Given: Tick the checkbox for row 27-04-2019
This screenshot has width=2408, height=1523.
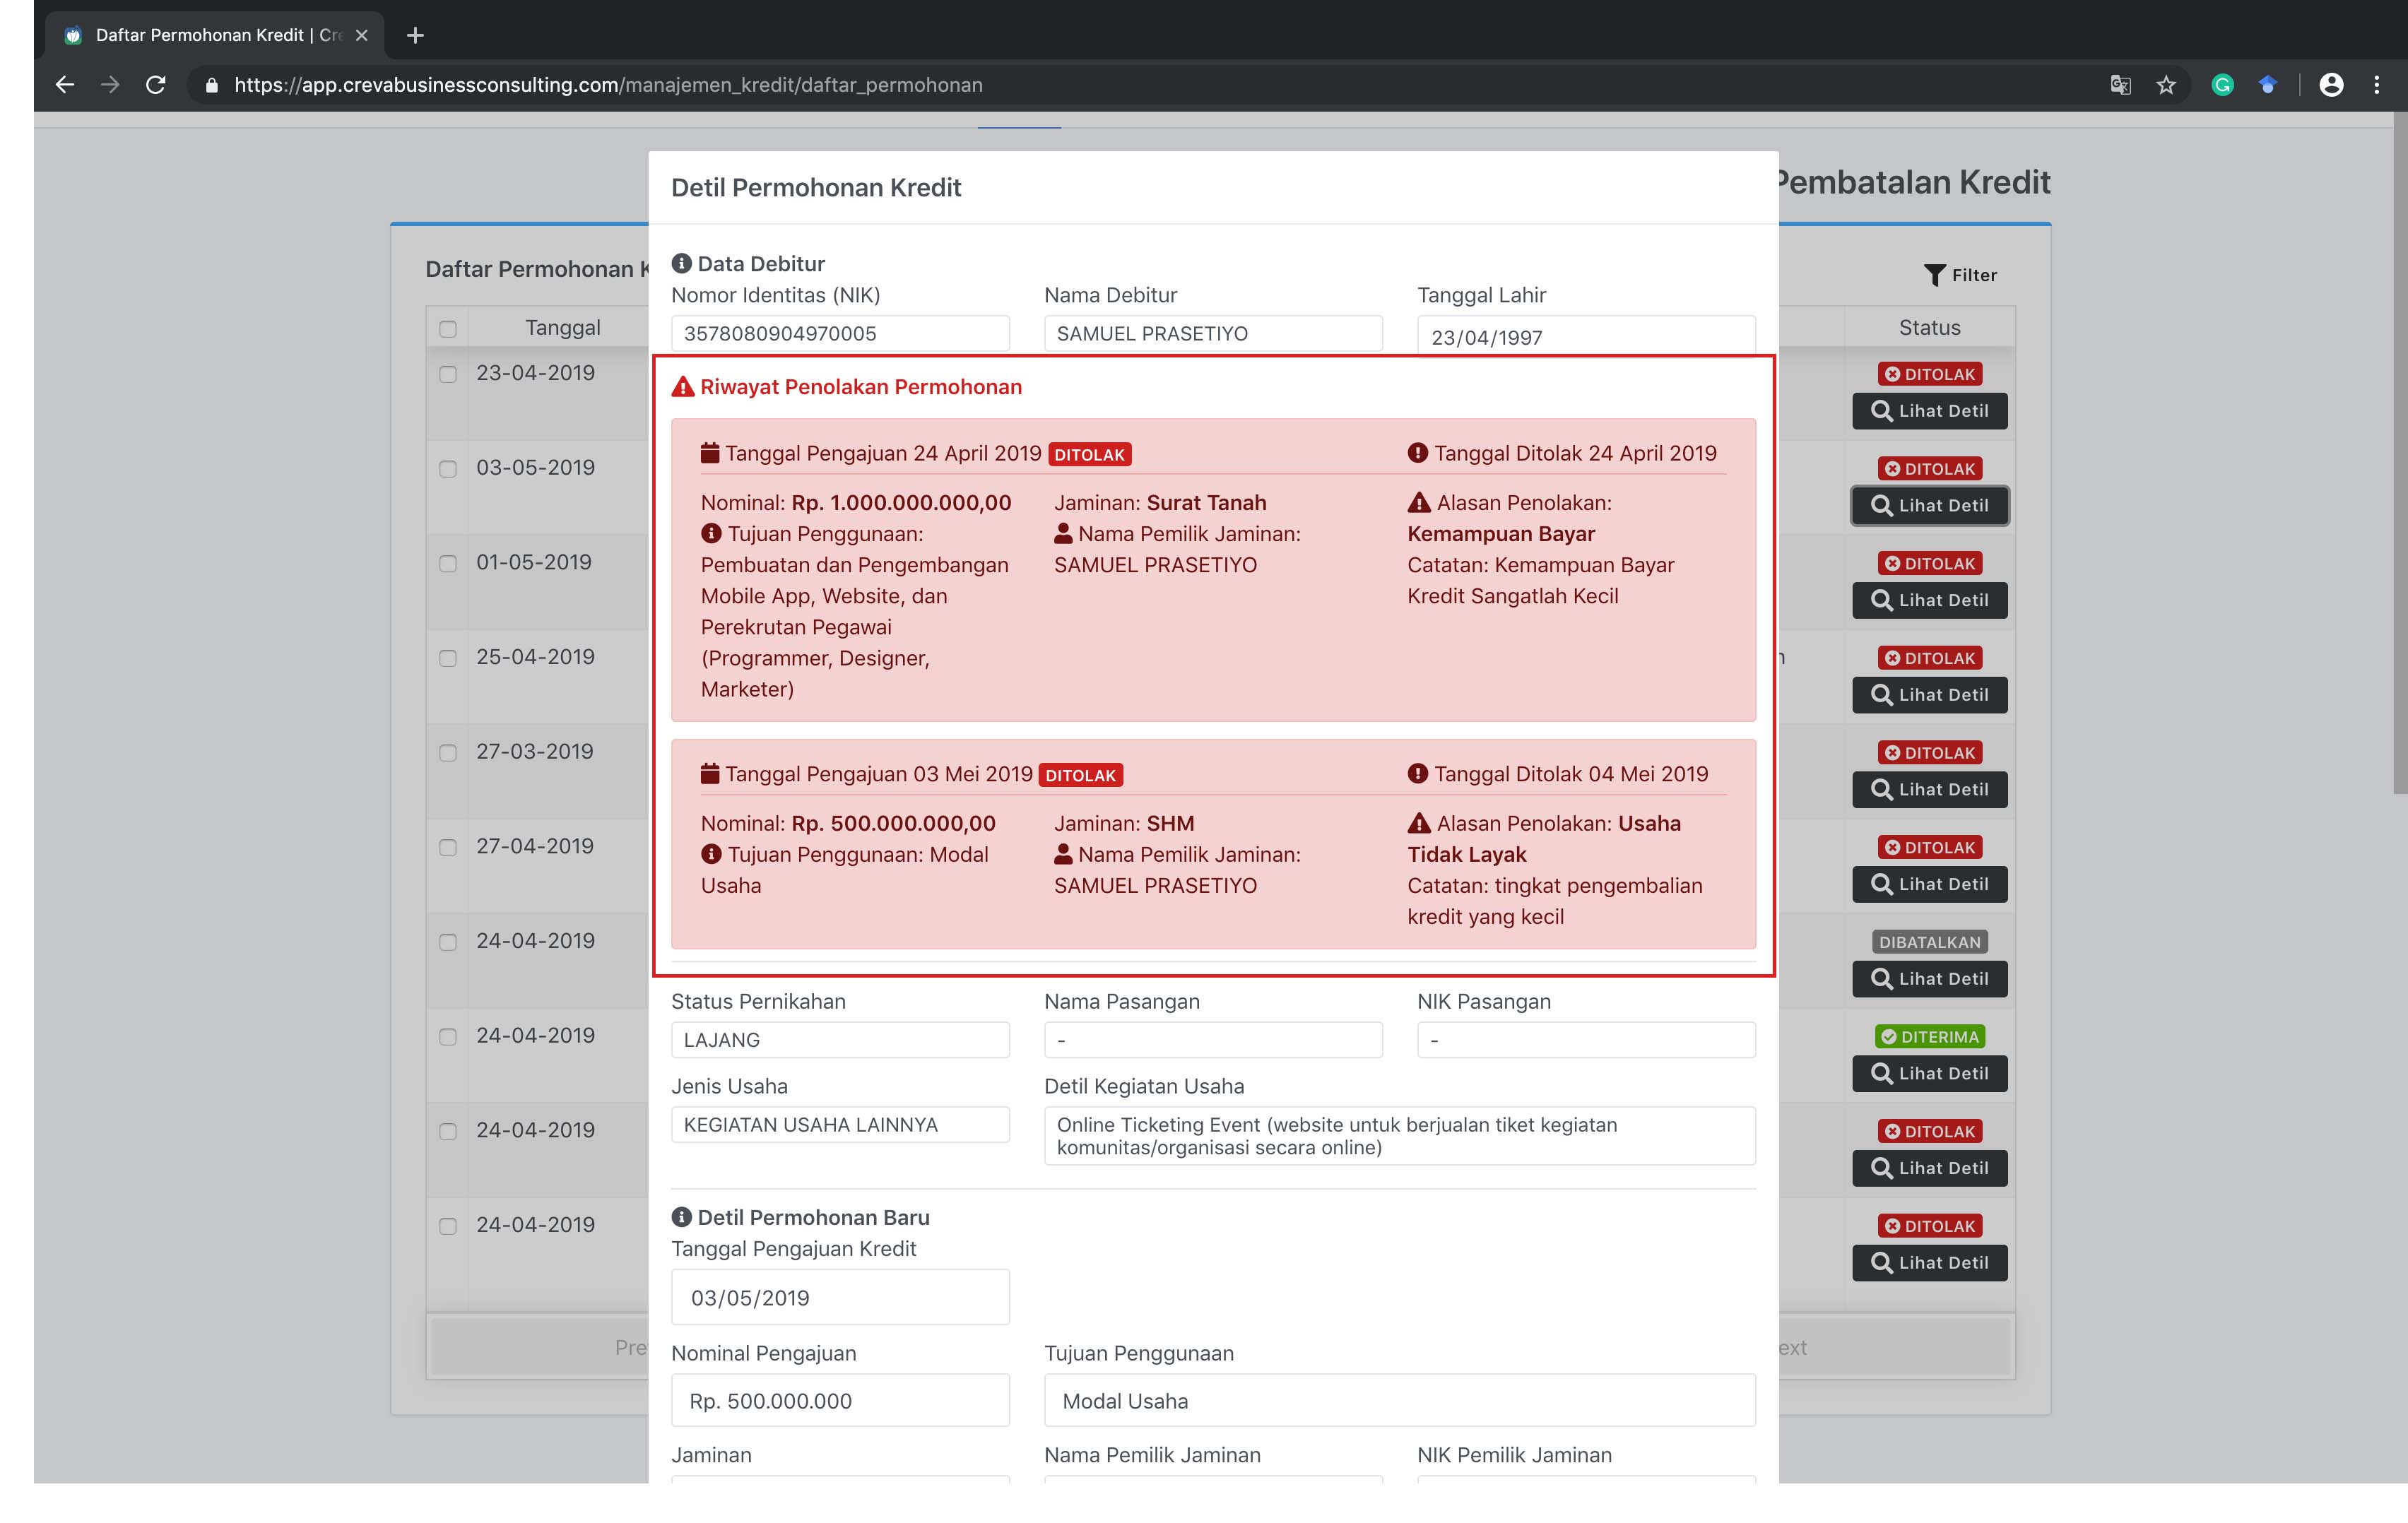Looking at the screenshot, I should tap(448, 848).
